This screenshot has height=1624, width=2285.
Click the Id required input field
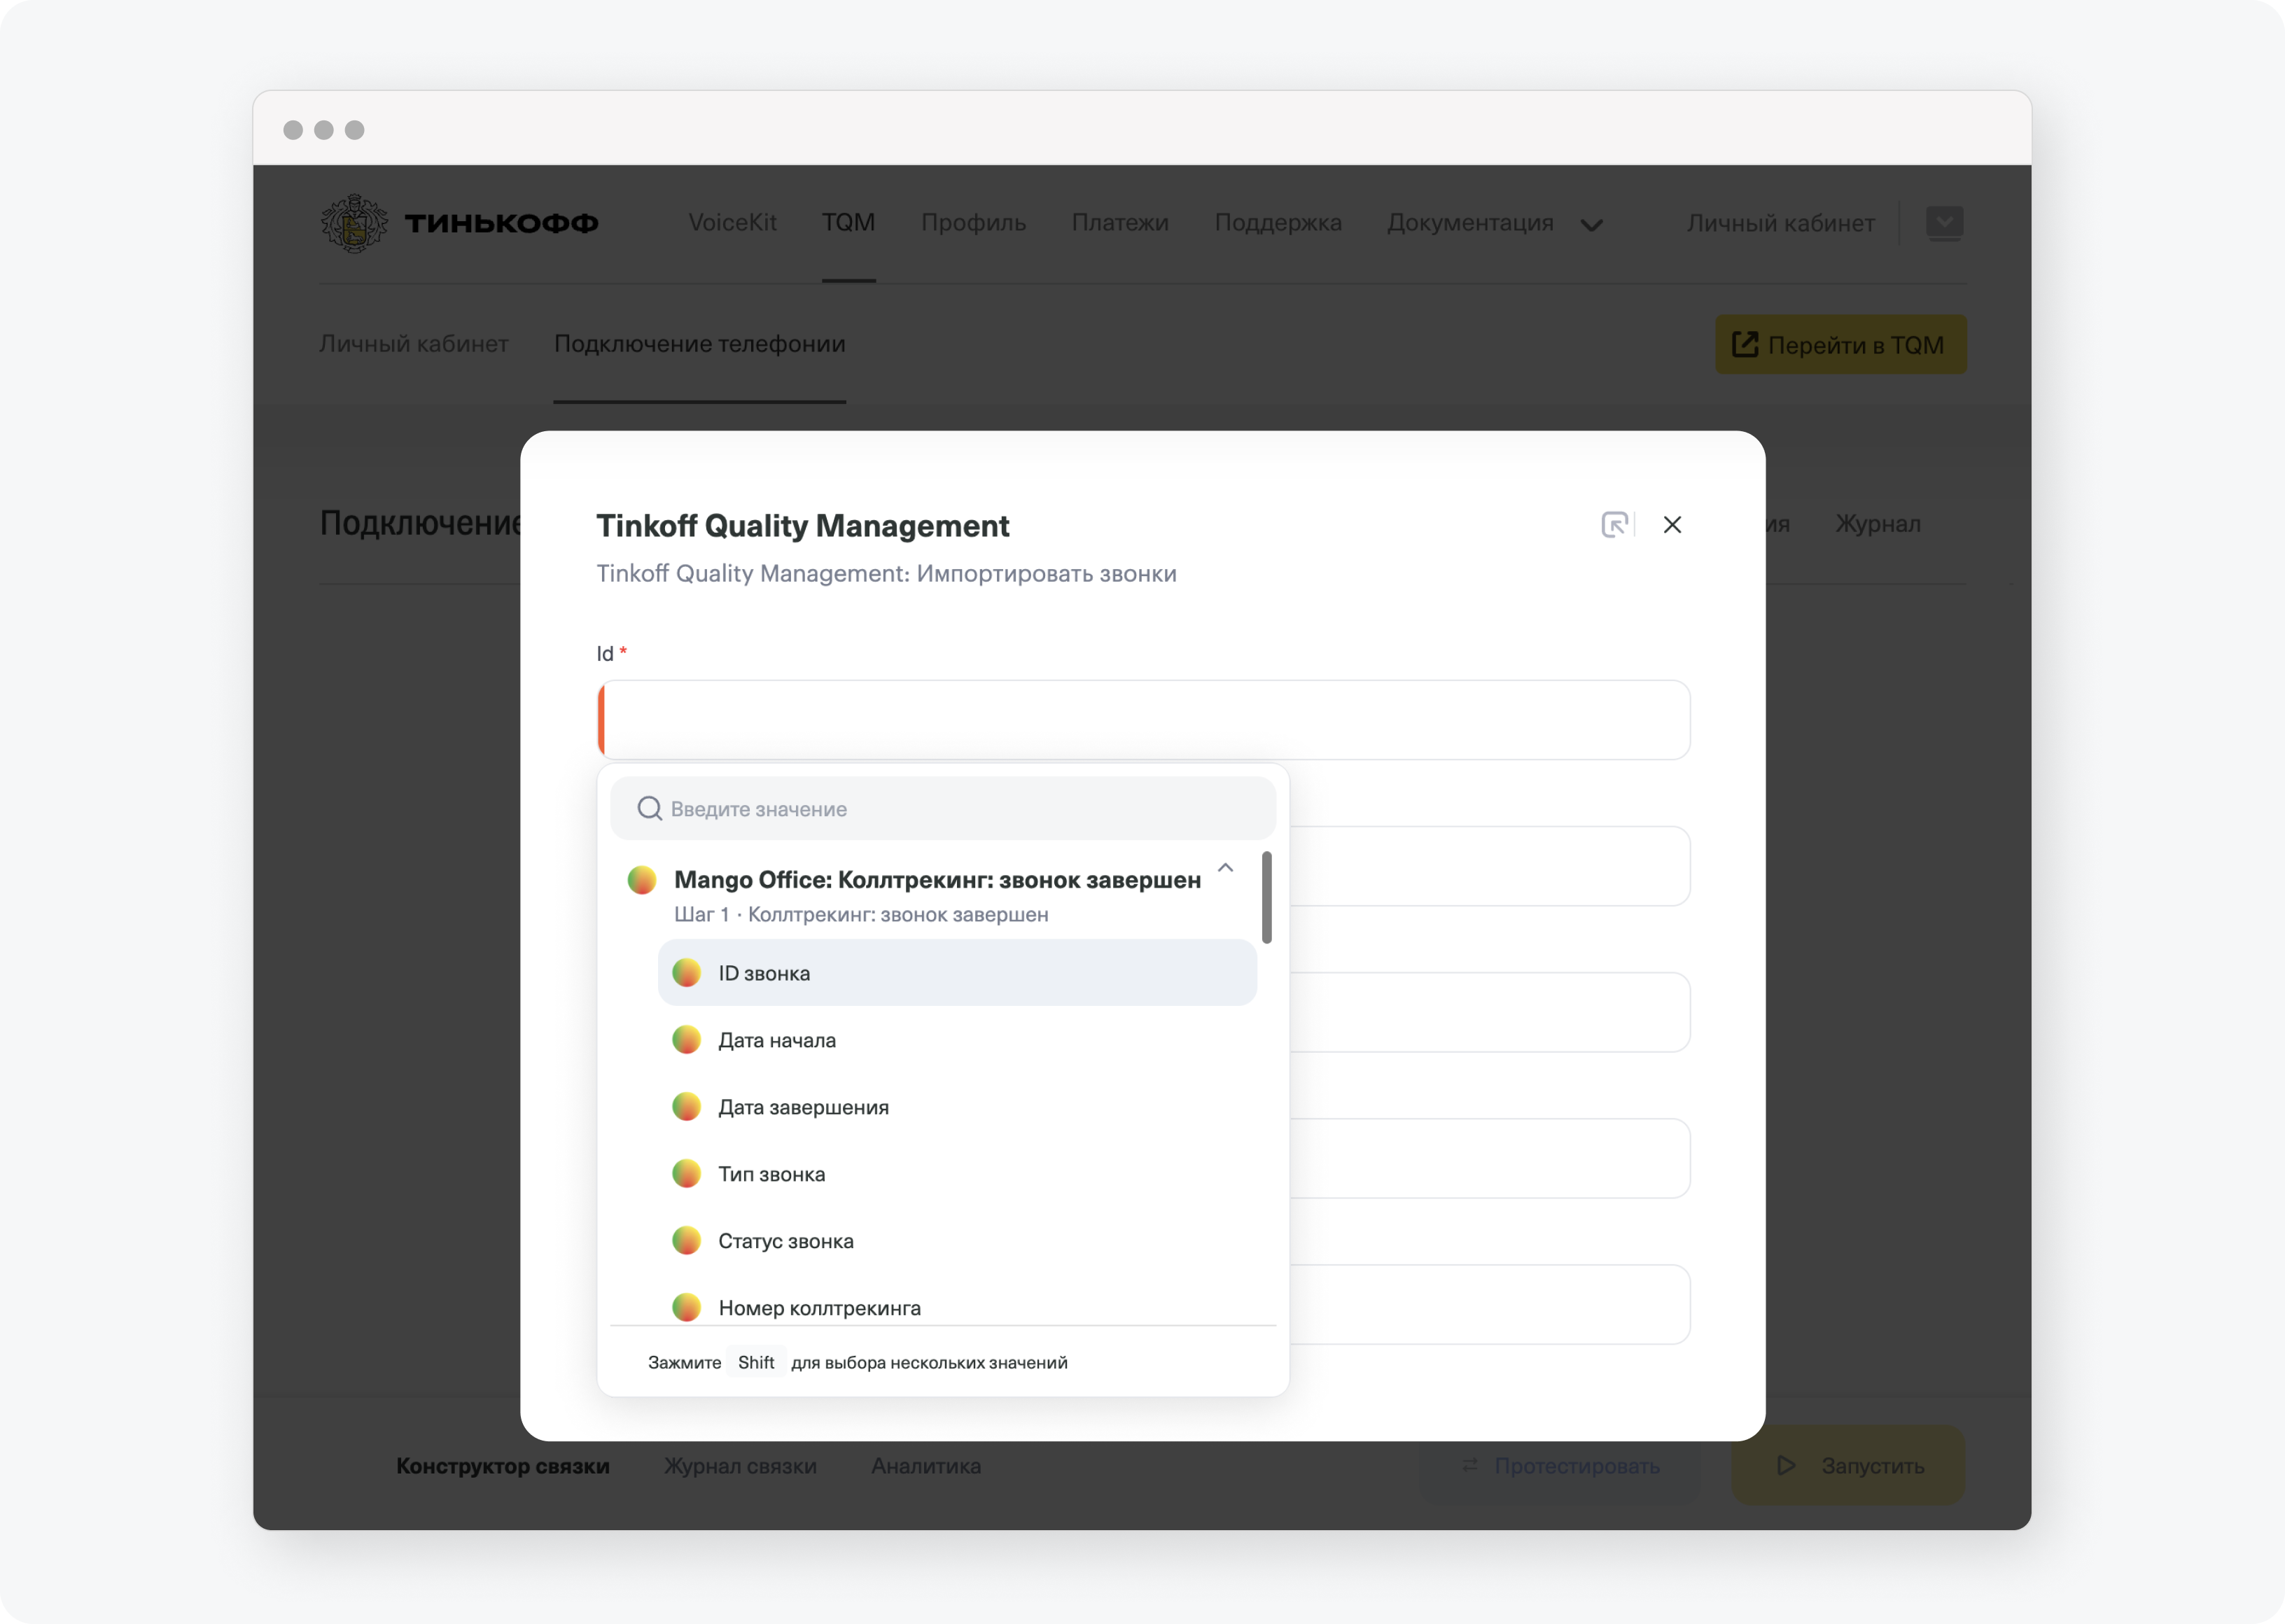click(x=1143, y=720)
